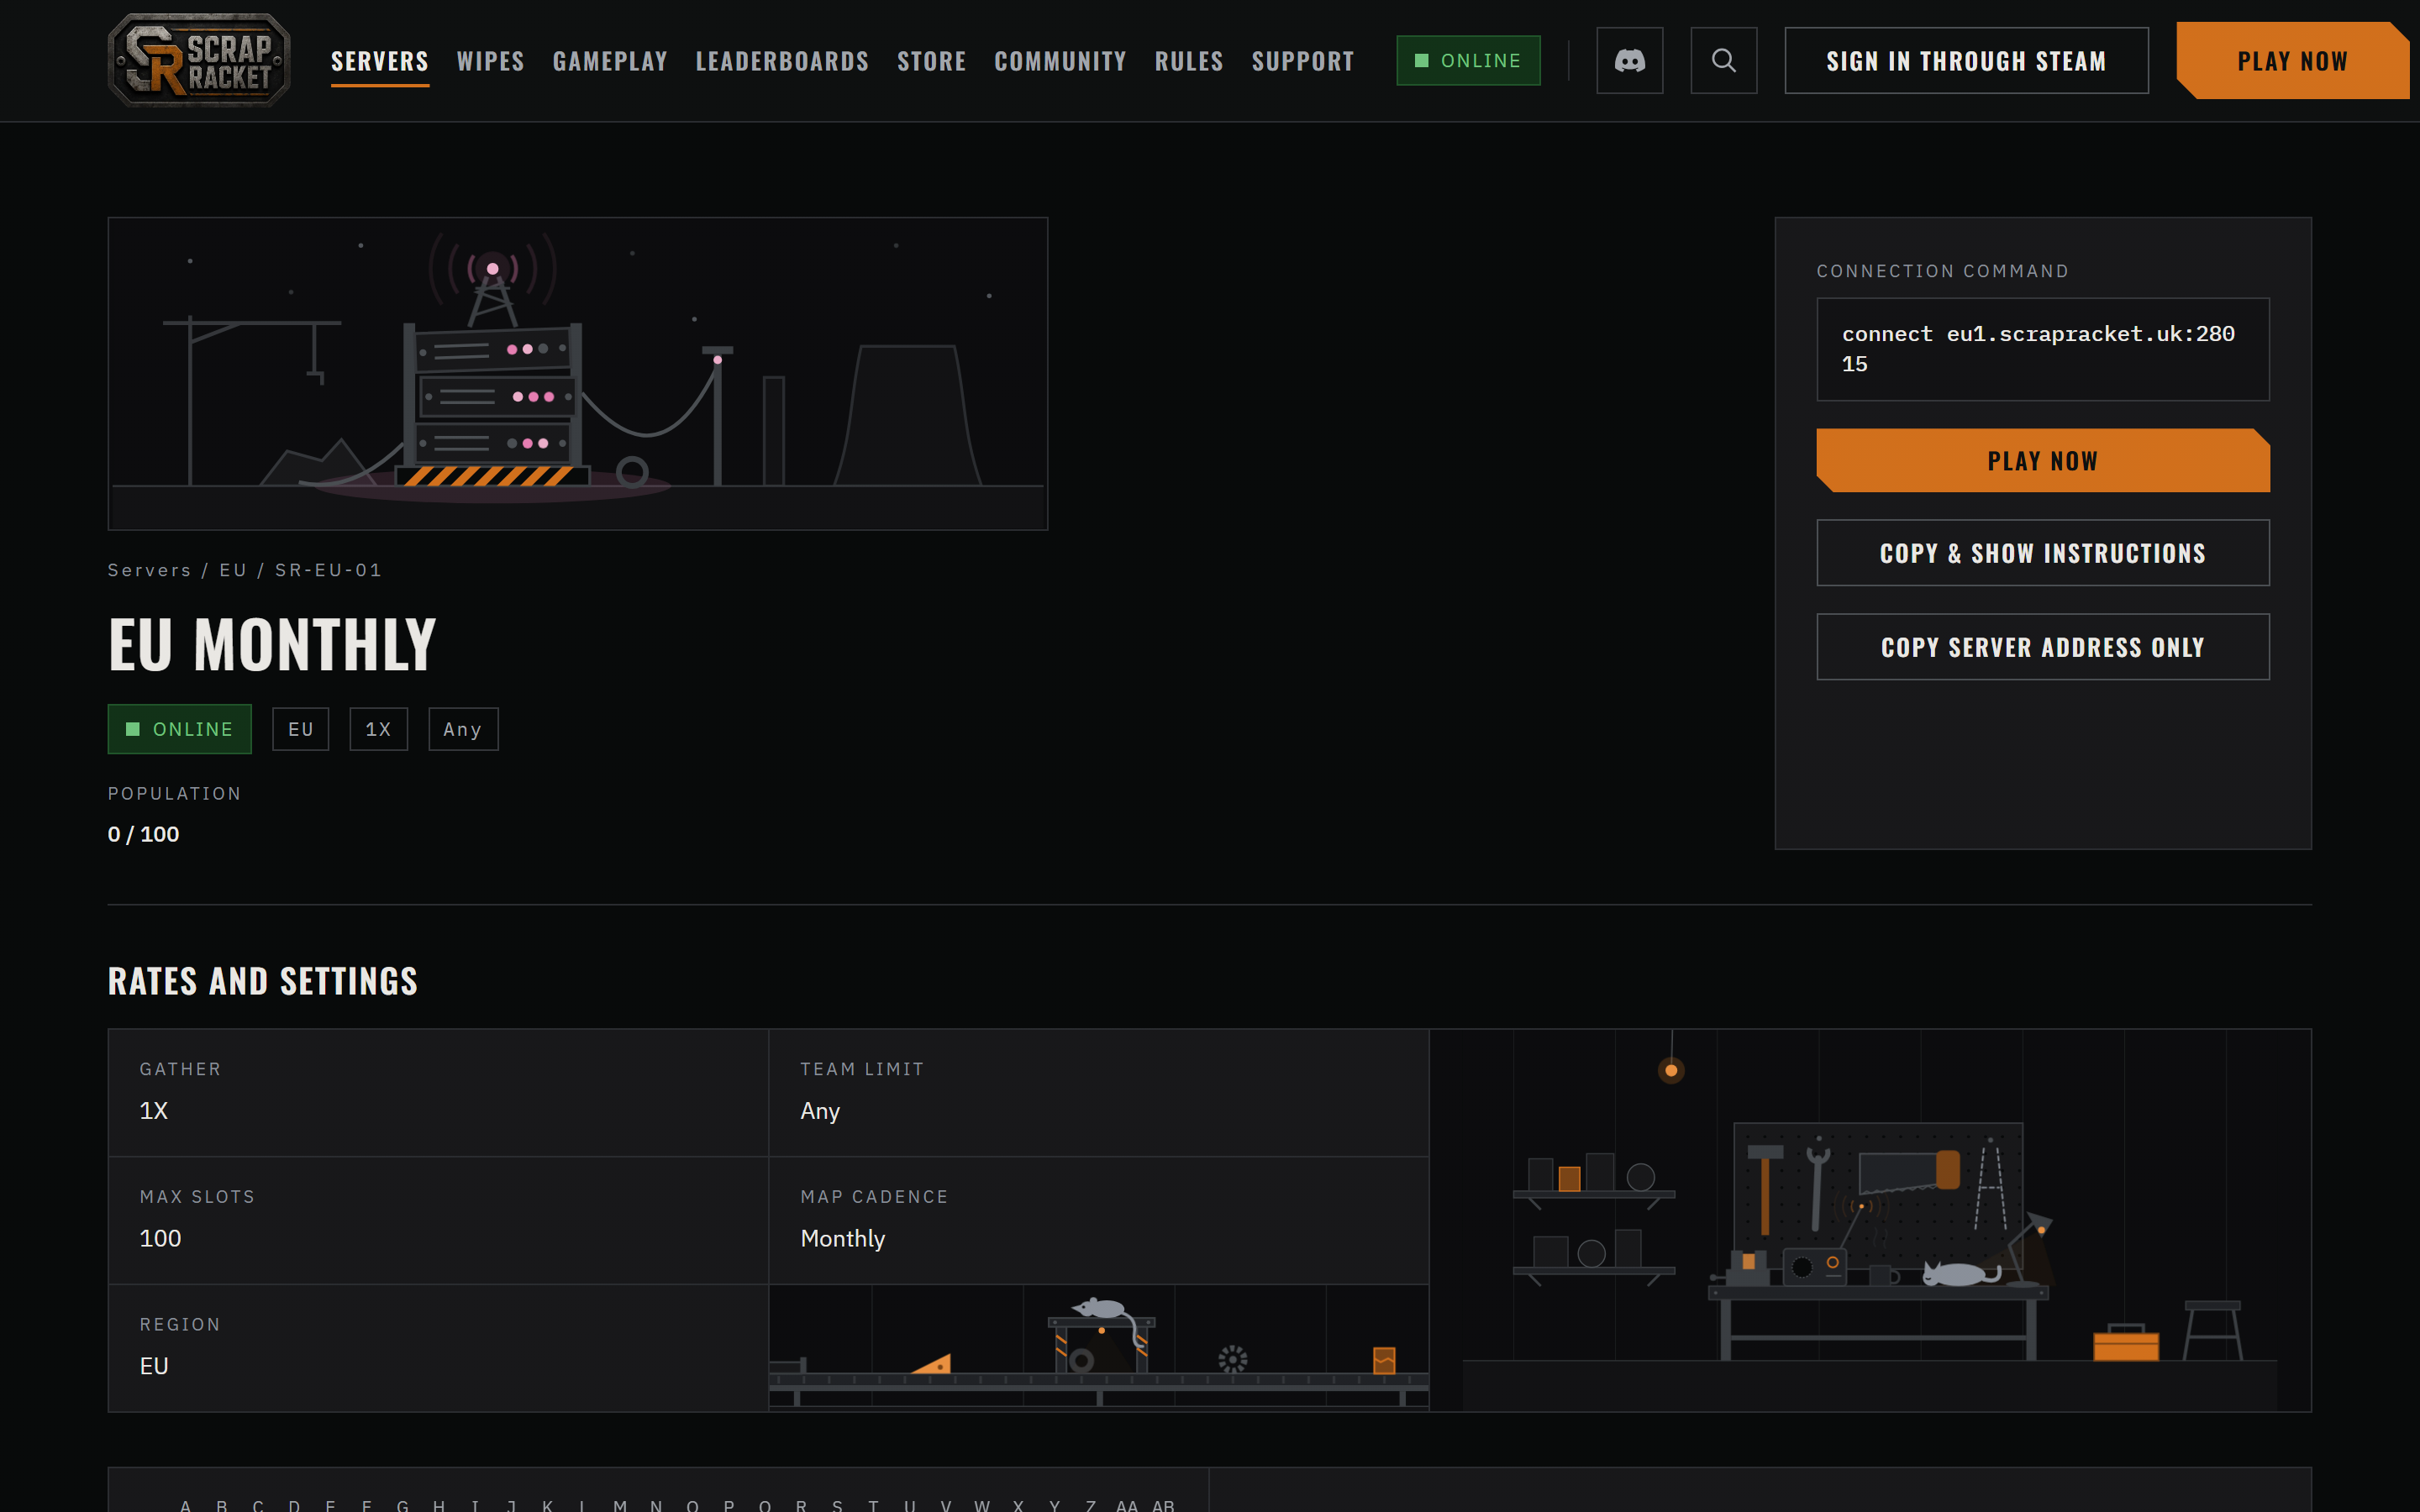
Task: Open the Gameplay nav item
Action: 610,61
